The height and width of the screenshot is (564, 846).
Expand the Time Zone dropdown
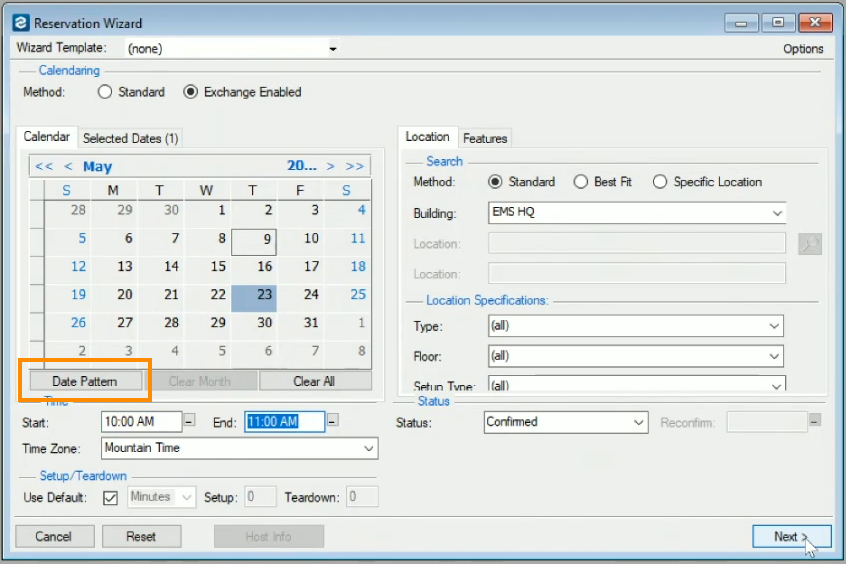coord(240,448)
